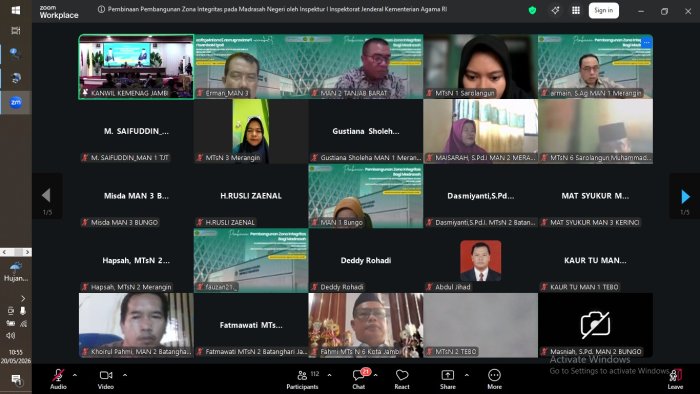This screenshot has width=700, height=394.
Task: Open the Windows Start button
Action: click(16, 10)
